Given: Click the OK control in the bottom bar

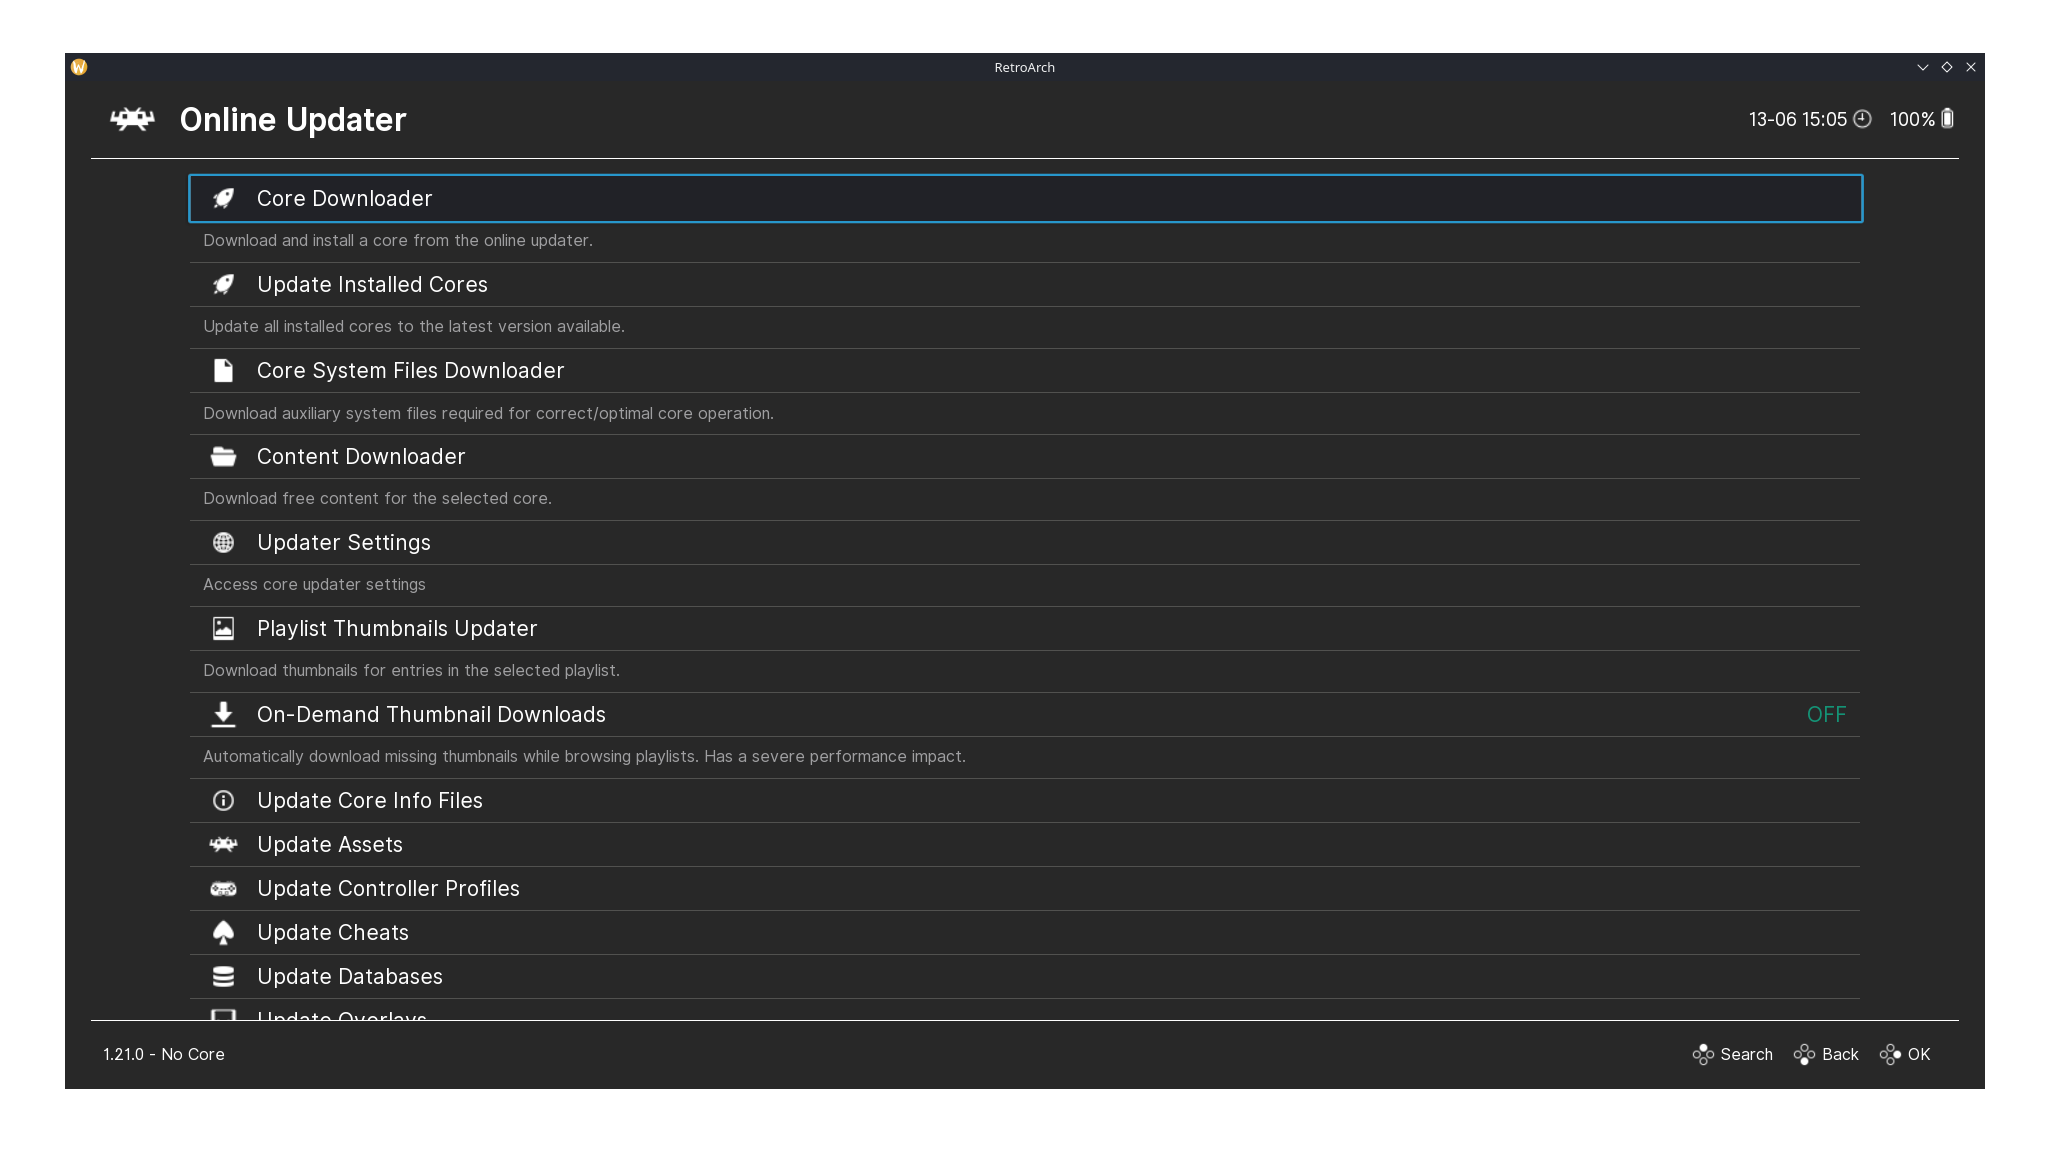Looking at the screenshot, I should click(x=1905, y=1054).
